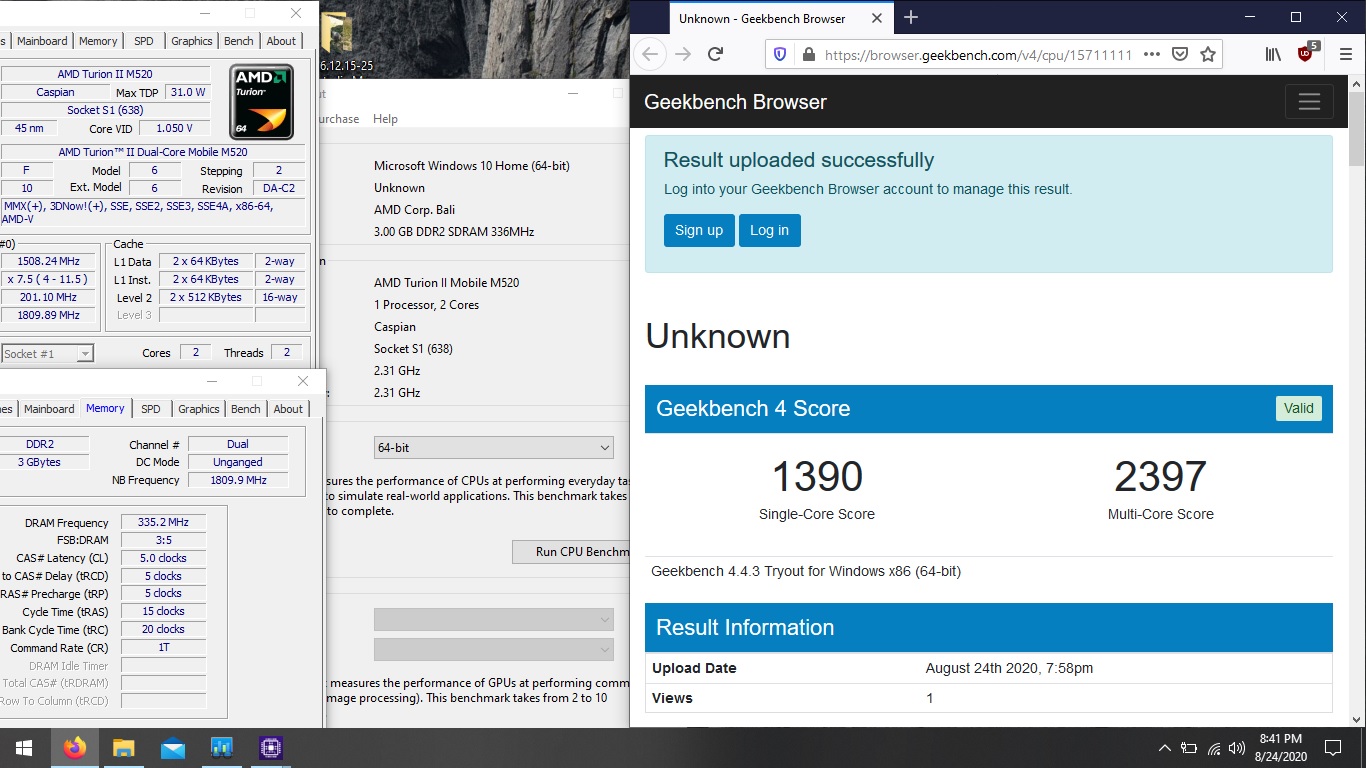Click the DRAM Frequency value 335.2 MHz

[163, 522]
